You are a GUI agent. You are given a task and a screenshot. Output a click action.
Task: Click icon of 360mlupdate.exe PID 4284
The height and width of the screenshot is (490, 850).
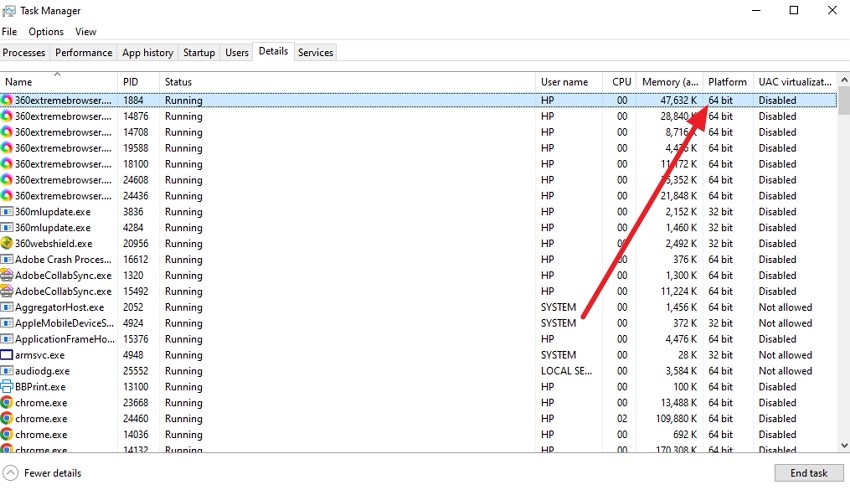point(7,228)
